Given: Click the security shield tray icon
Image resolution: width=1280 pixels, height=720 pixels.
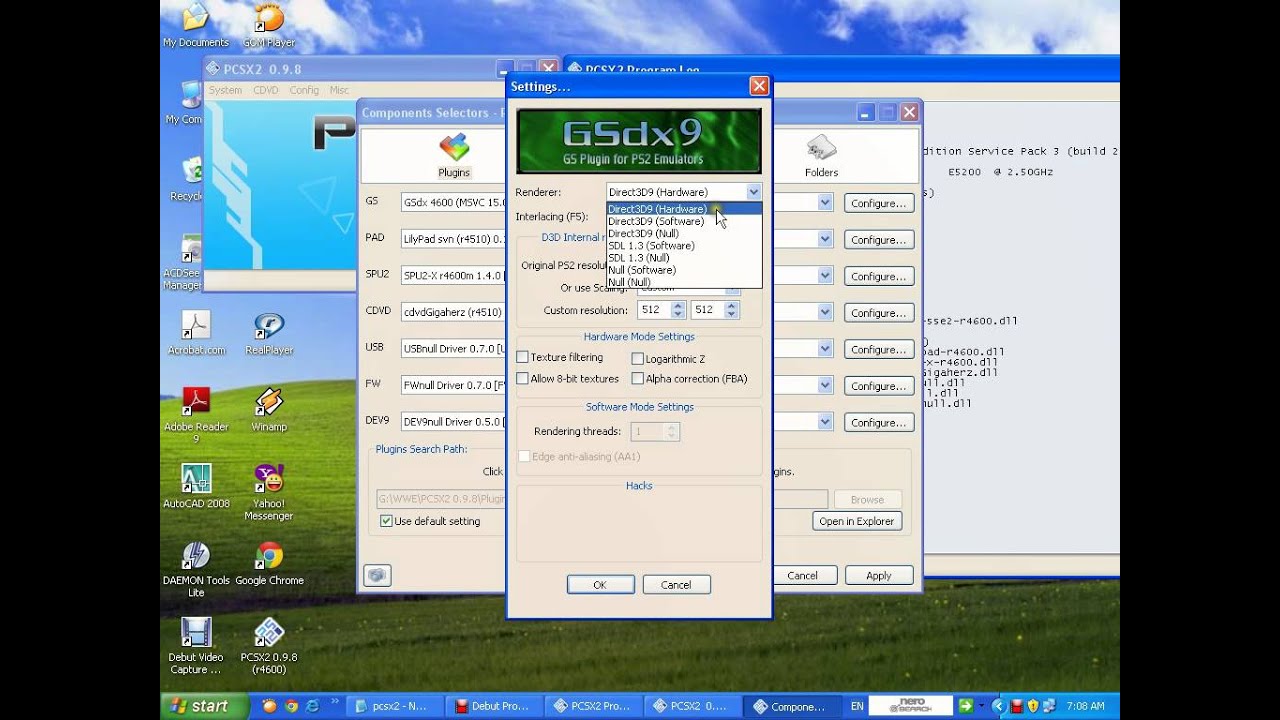Looking at the screenshot, I should [1033, 706].
